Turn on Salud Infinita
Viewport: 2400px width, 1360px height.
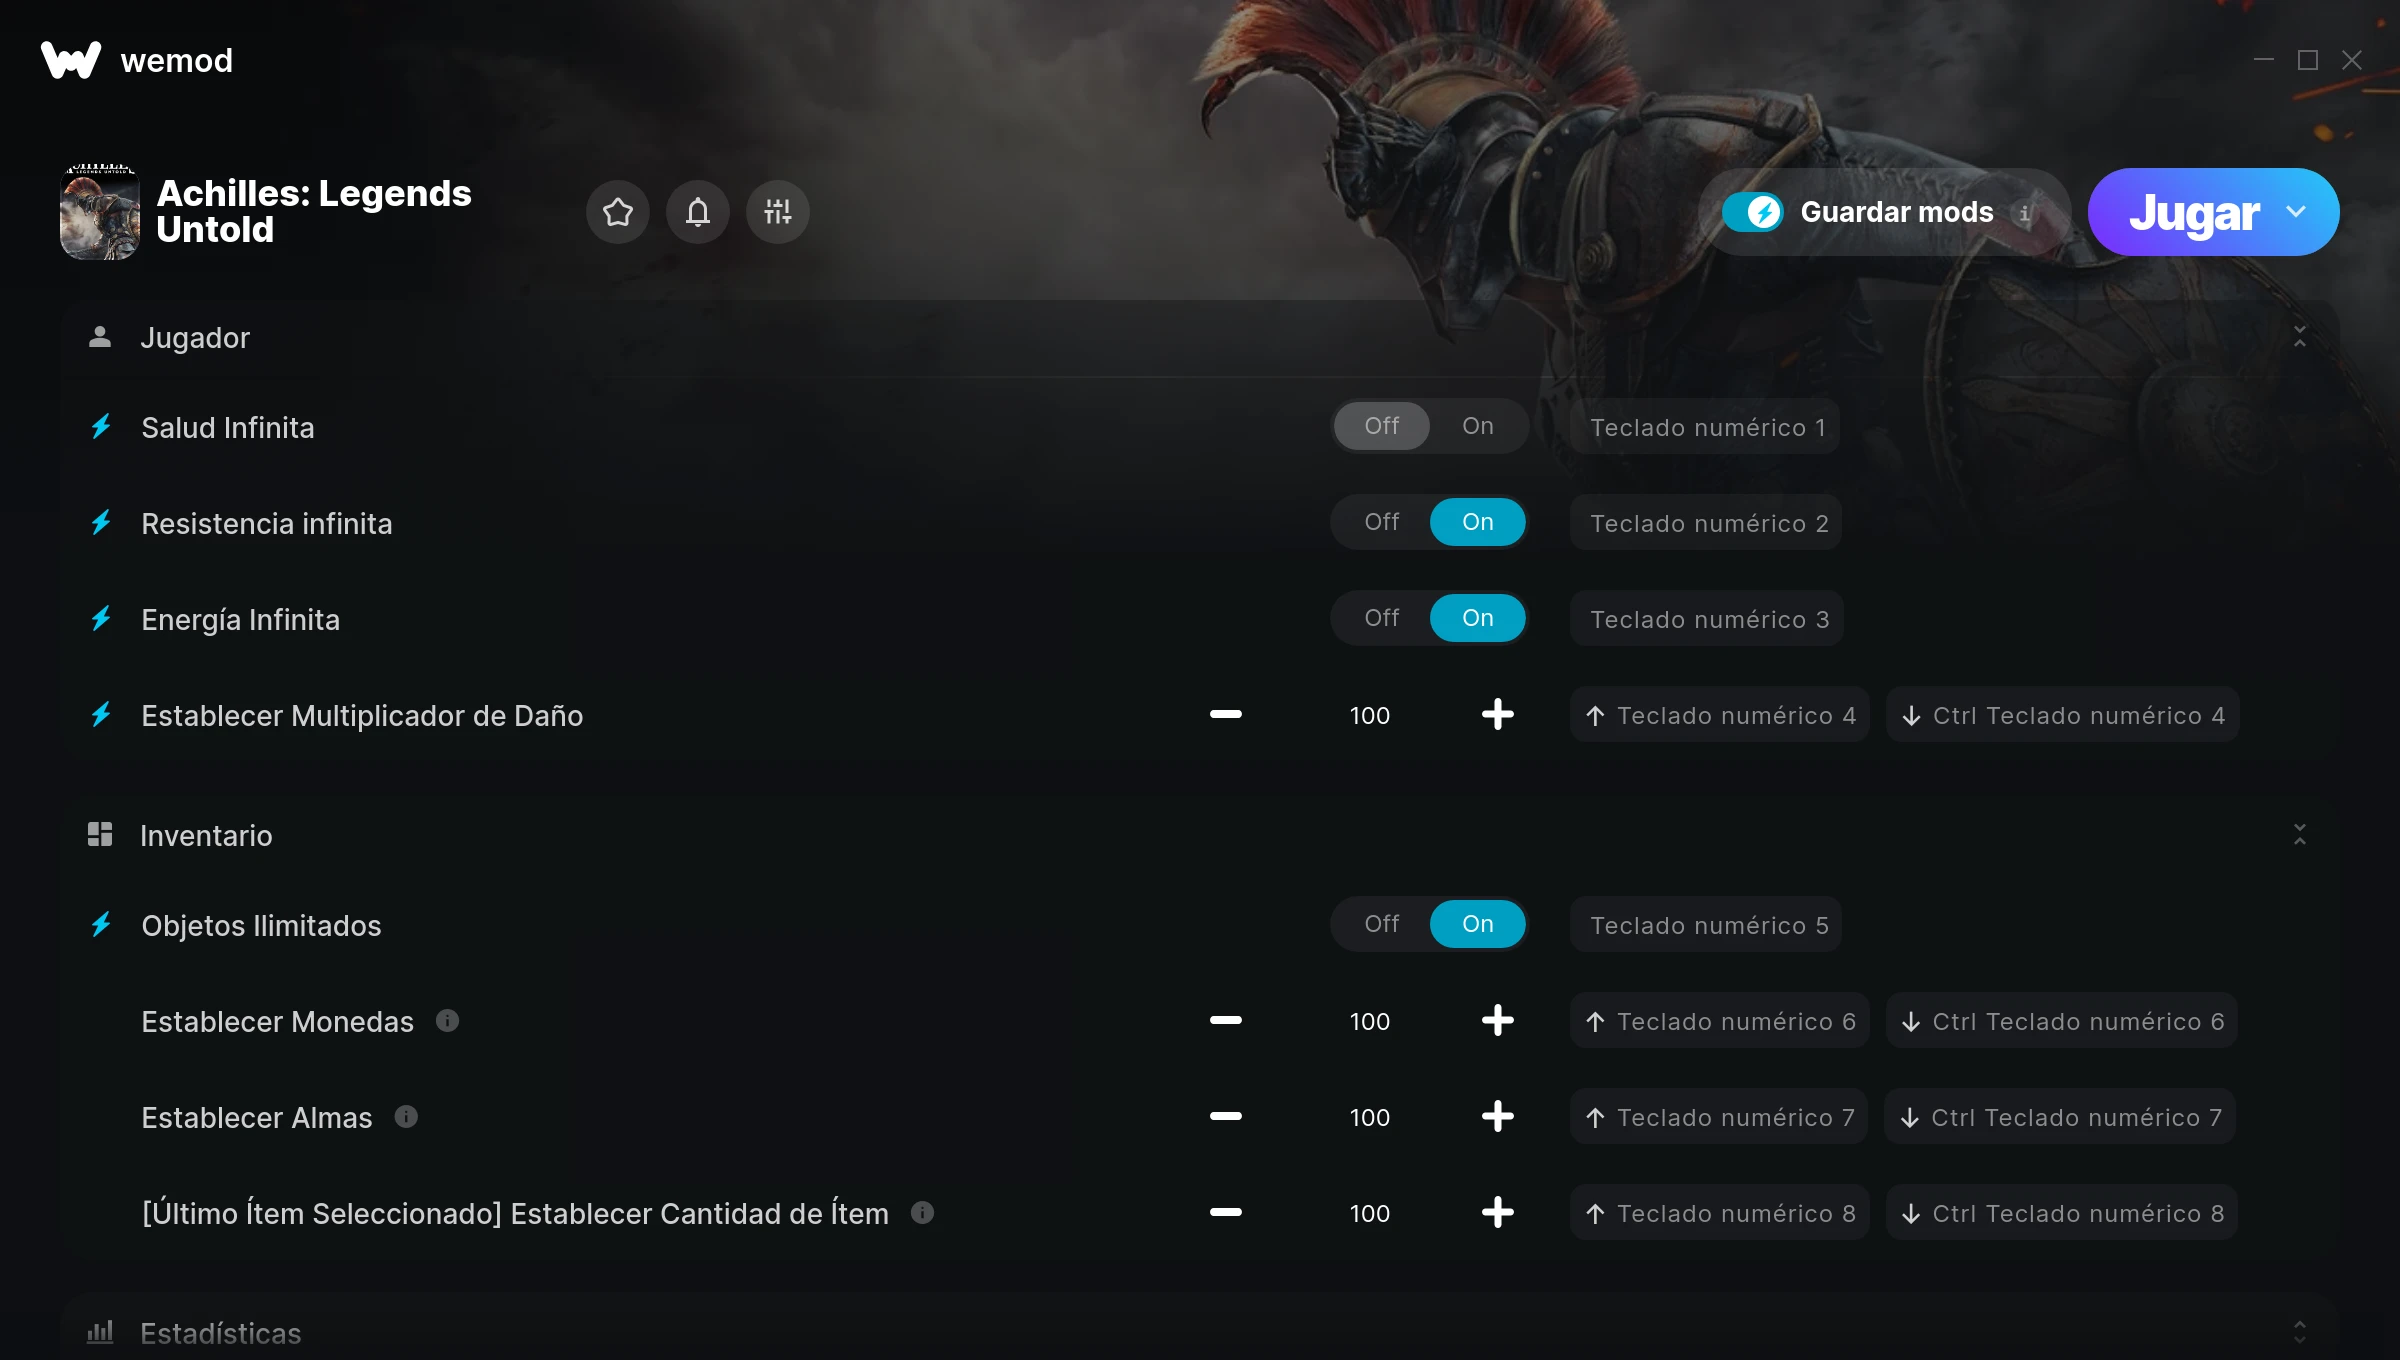tap(1477, 426)
